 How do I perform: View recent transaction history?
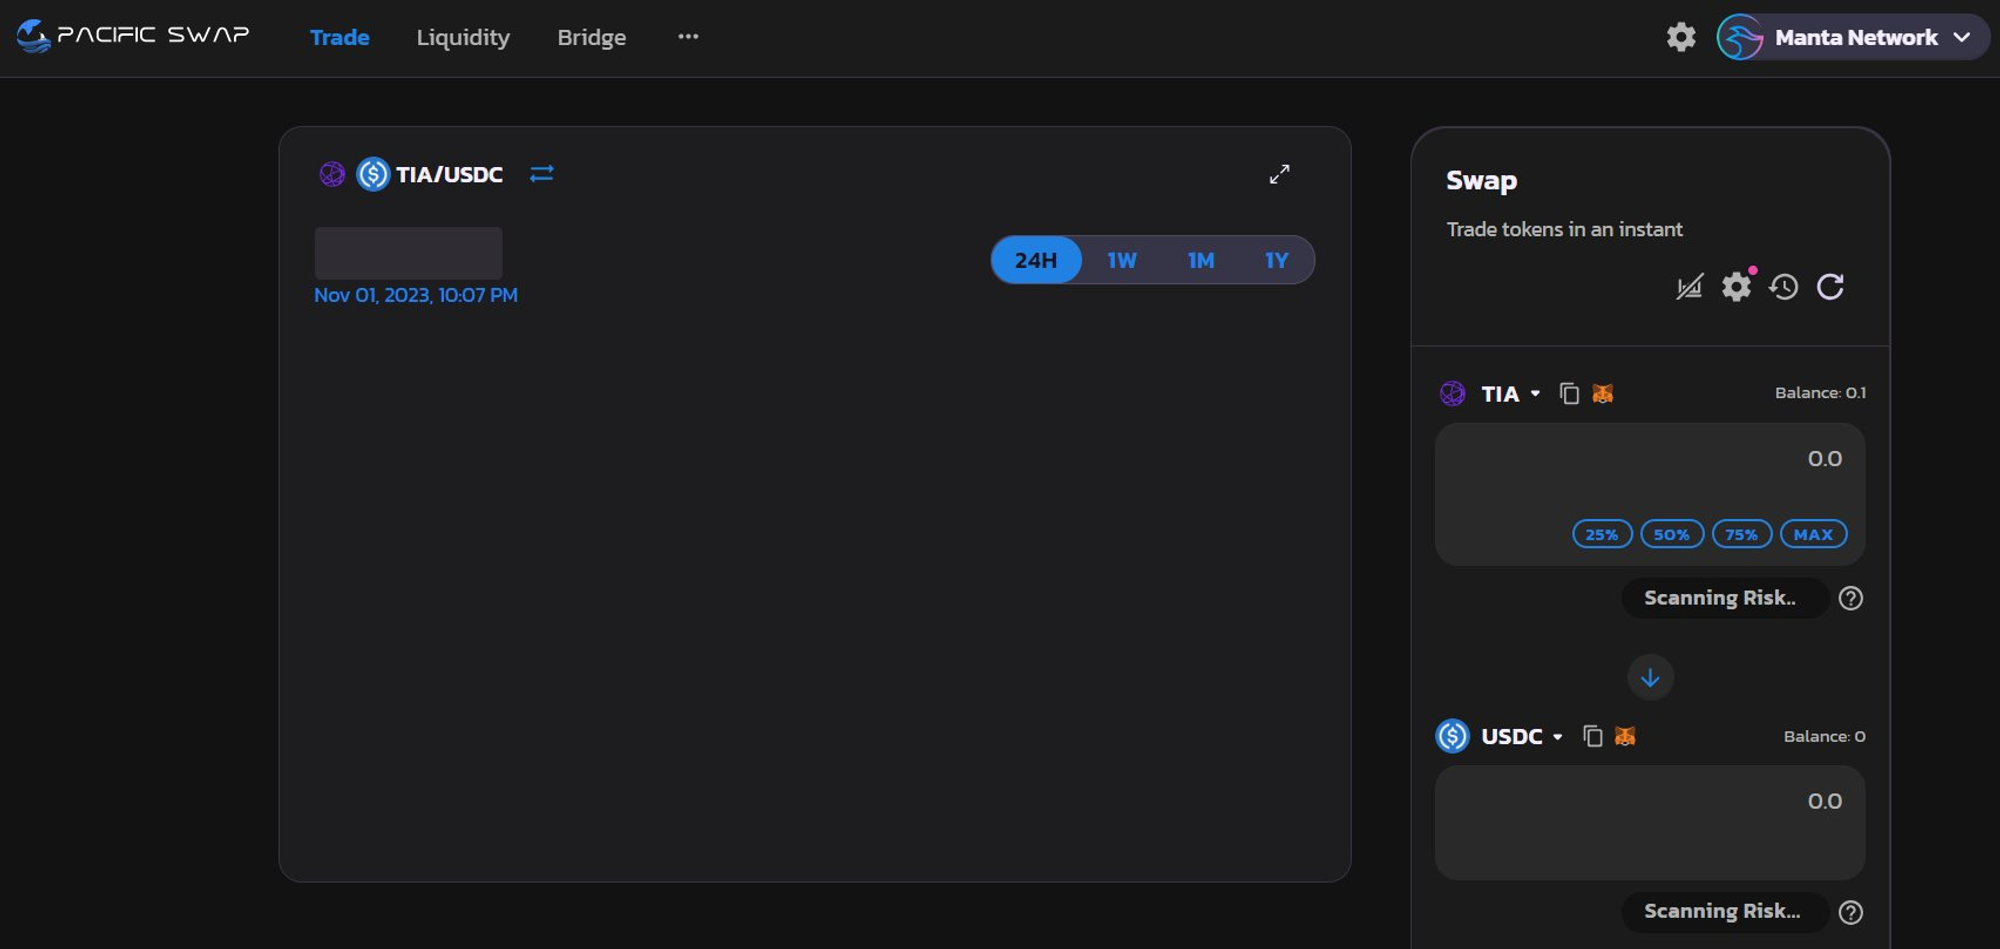(x=1783, y=287)
